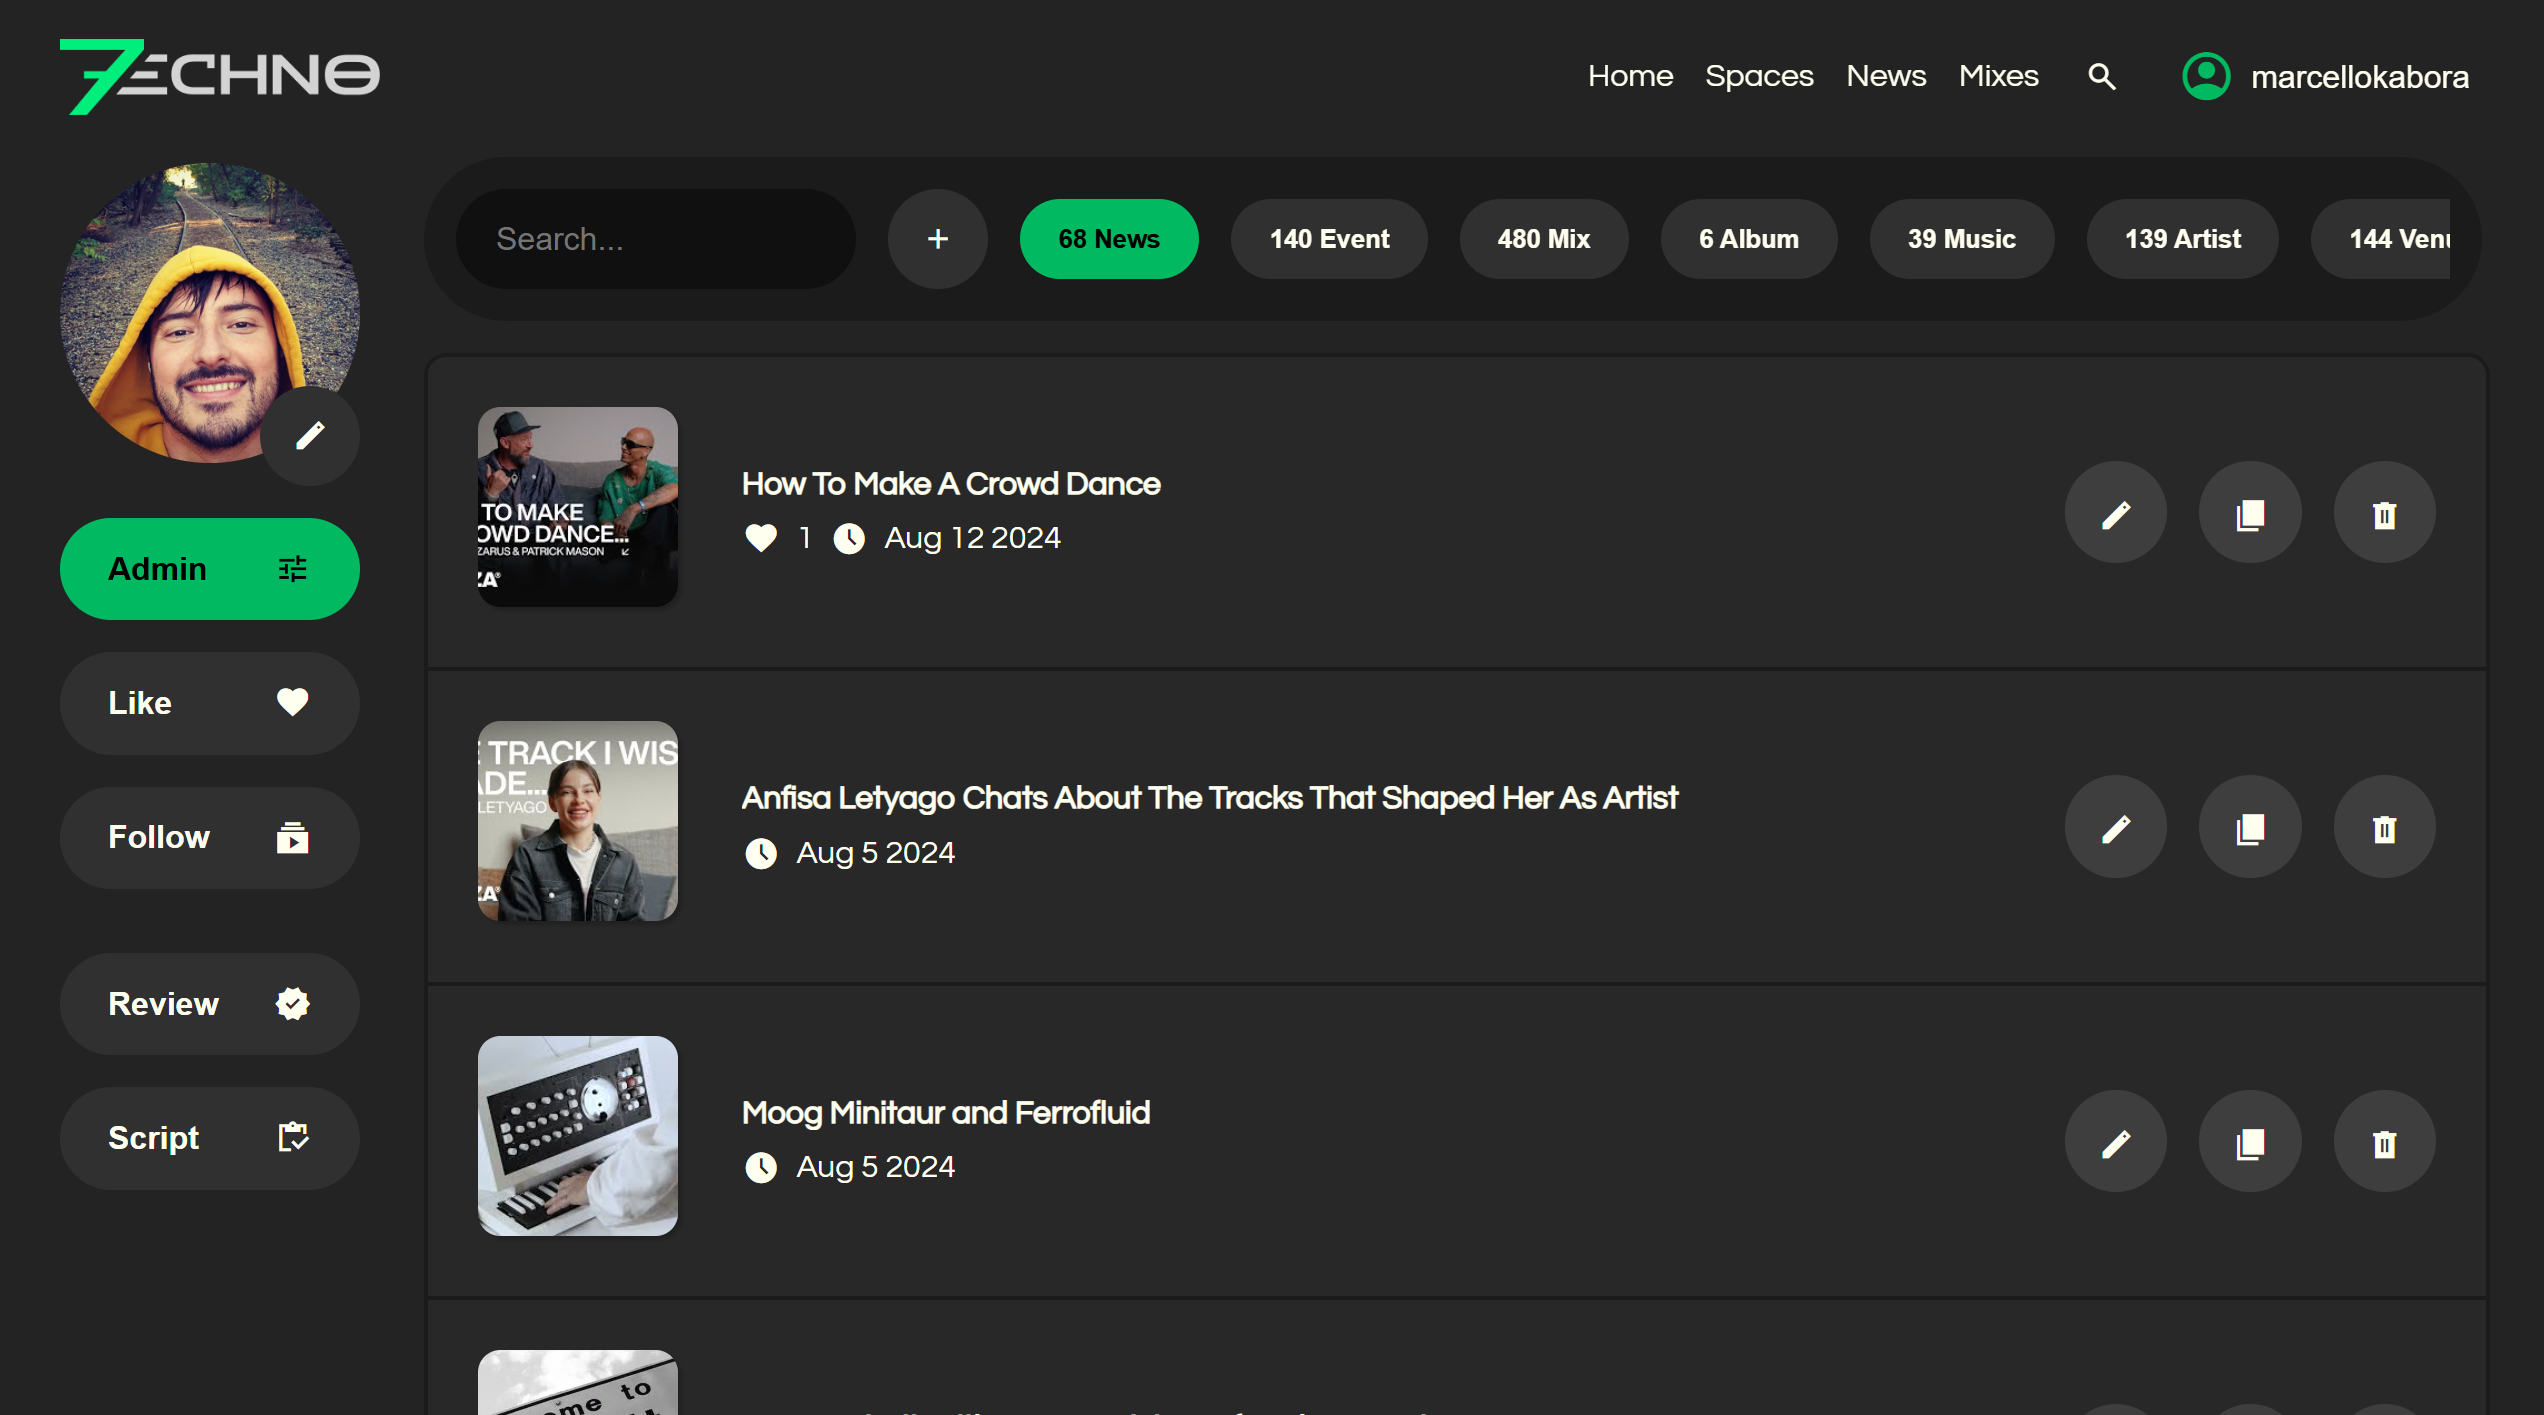Click the Moog synthesizer thumbnail

578,1136
